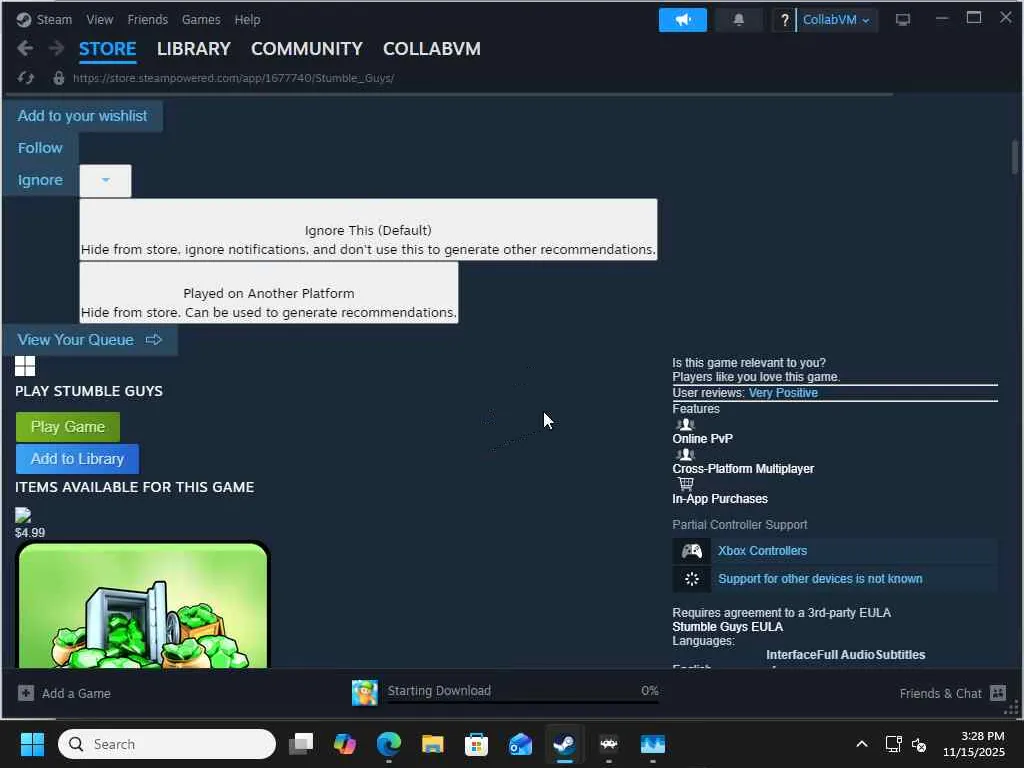The image size is (1024, 768).
Task: Open Copilot from the taskbar
Action: click(345, 744)
